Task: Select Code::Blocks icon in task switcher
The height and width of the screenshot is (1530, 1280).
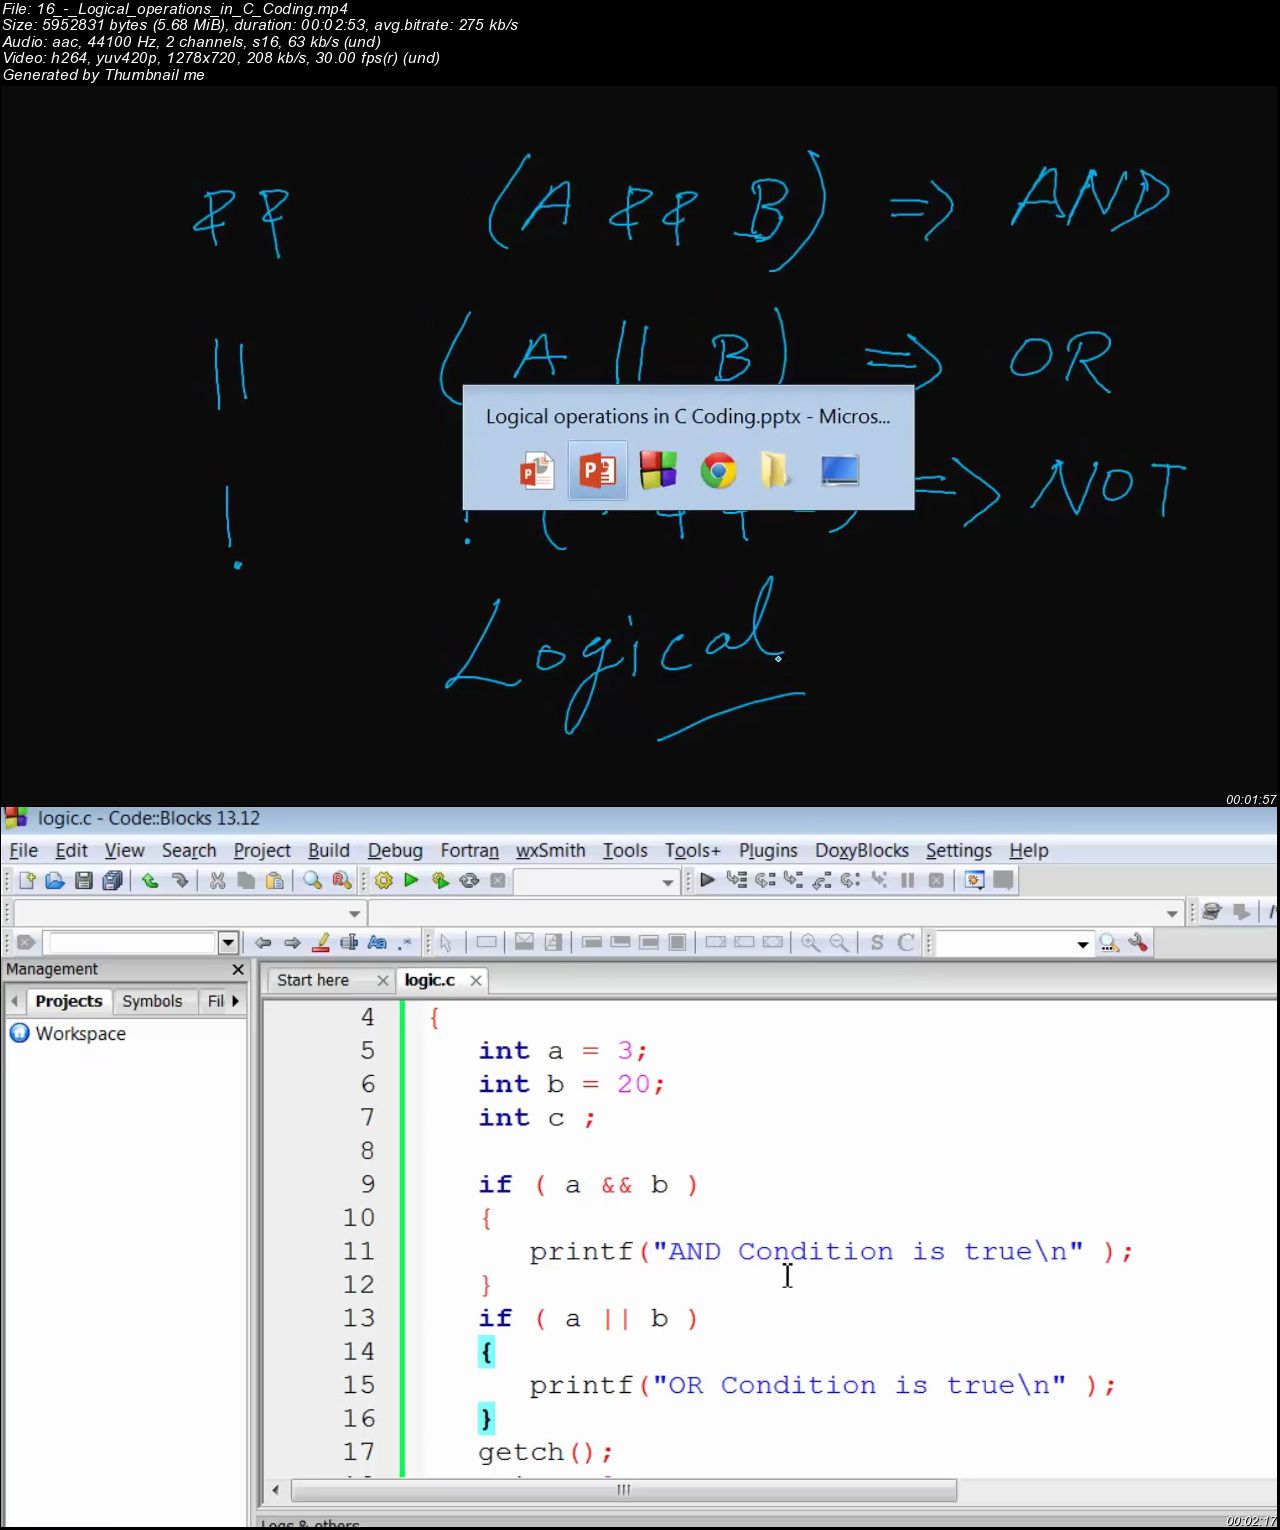Action: (658, 470)
